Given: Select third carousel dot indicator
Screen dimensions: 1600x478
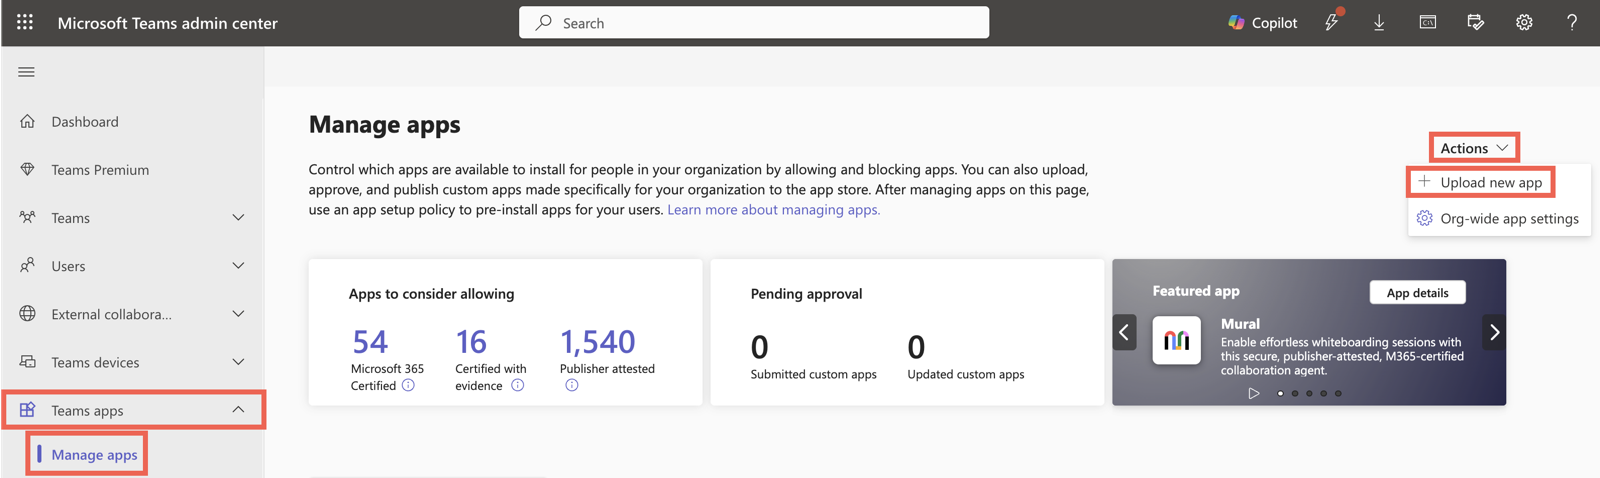Looking at the screenshot, I should 1309,393.
